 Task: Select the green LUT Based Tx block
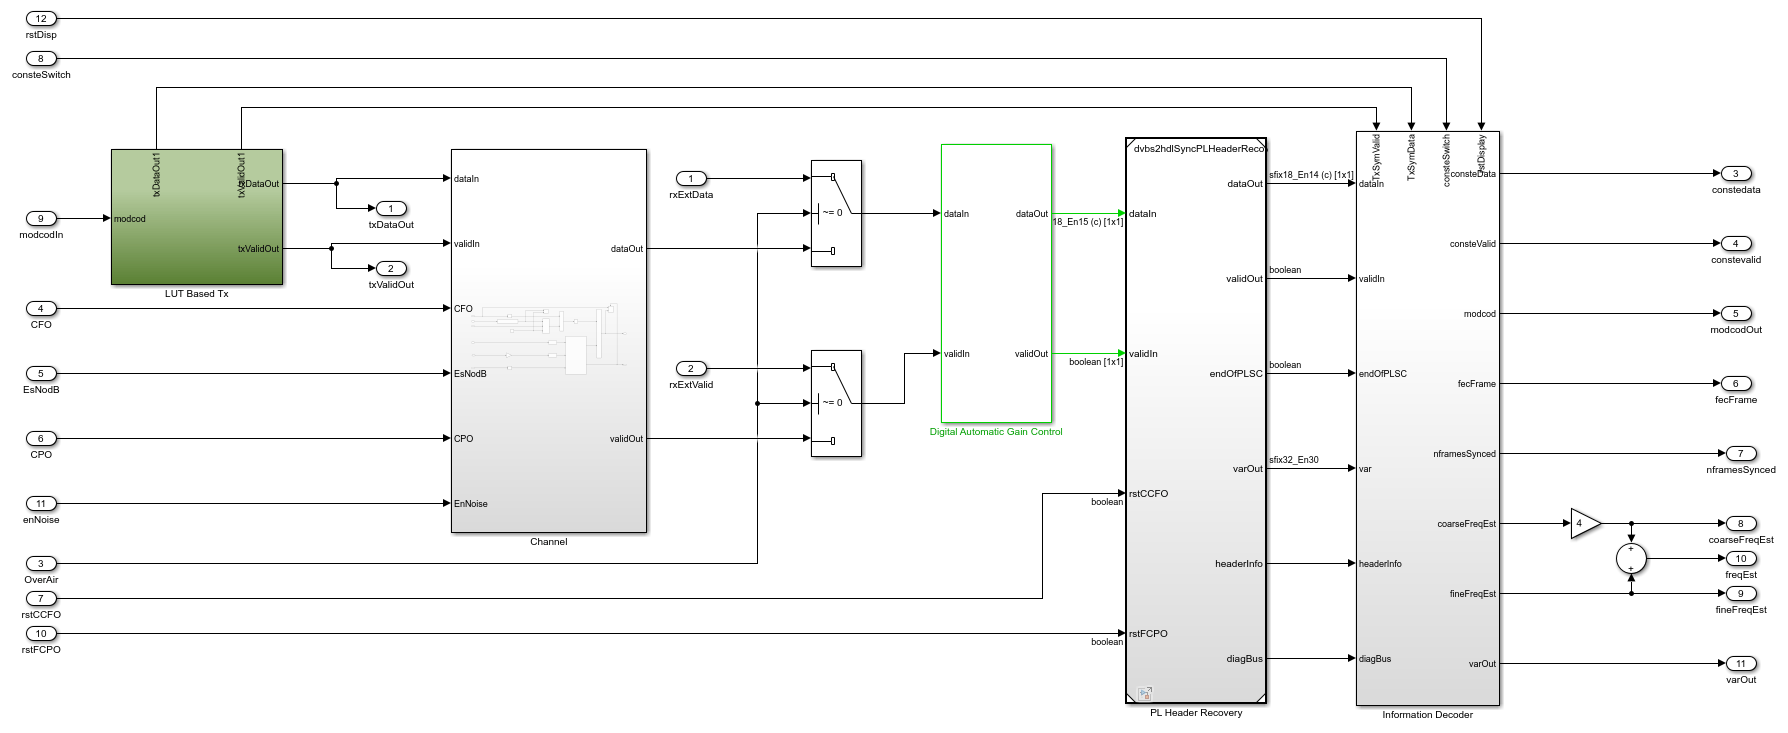click(x=196, y=217)
